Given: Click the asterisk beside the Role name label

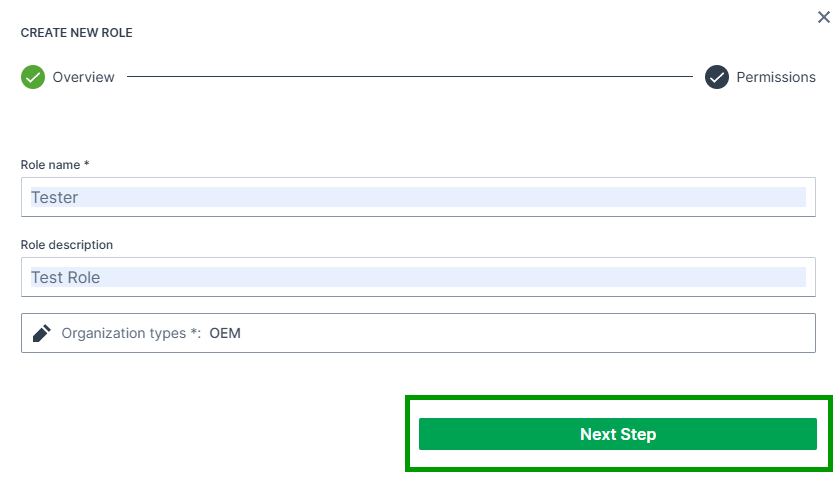Looking at the screenshot, I should pyautogui.click(x=87, y=163).
